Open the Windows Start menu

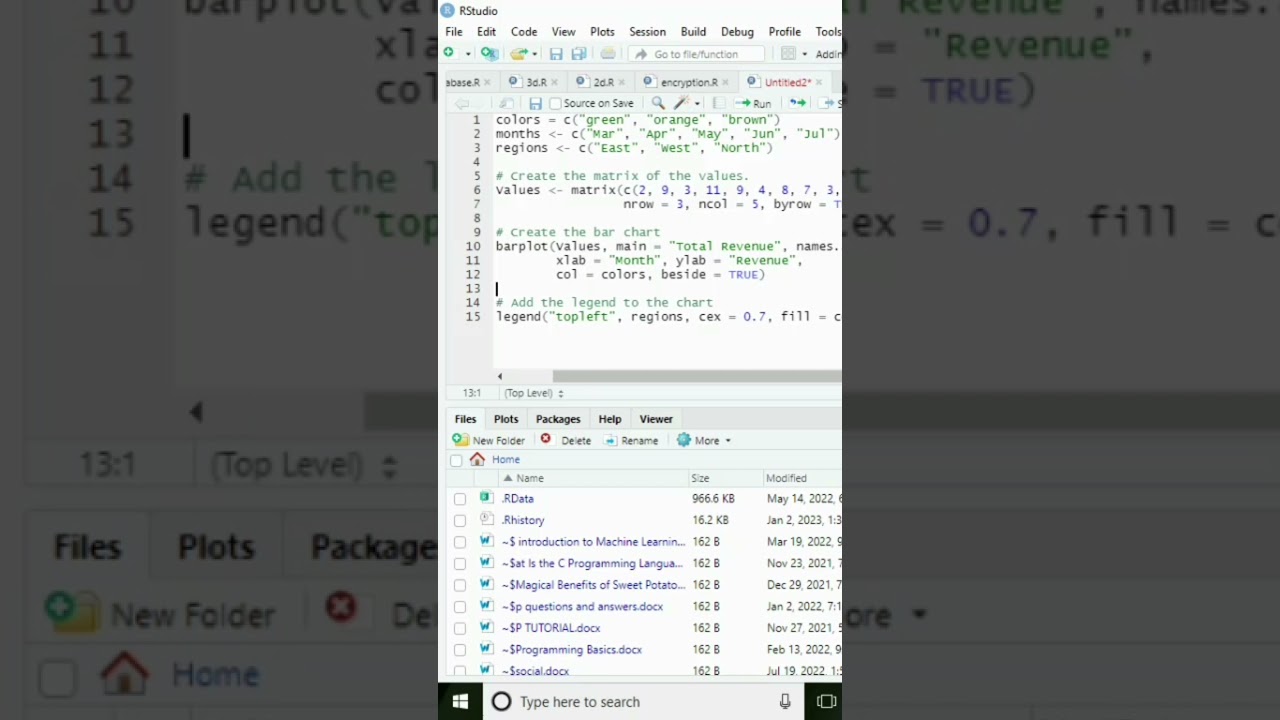tap(460, 702)
